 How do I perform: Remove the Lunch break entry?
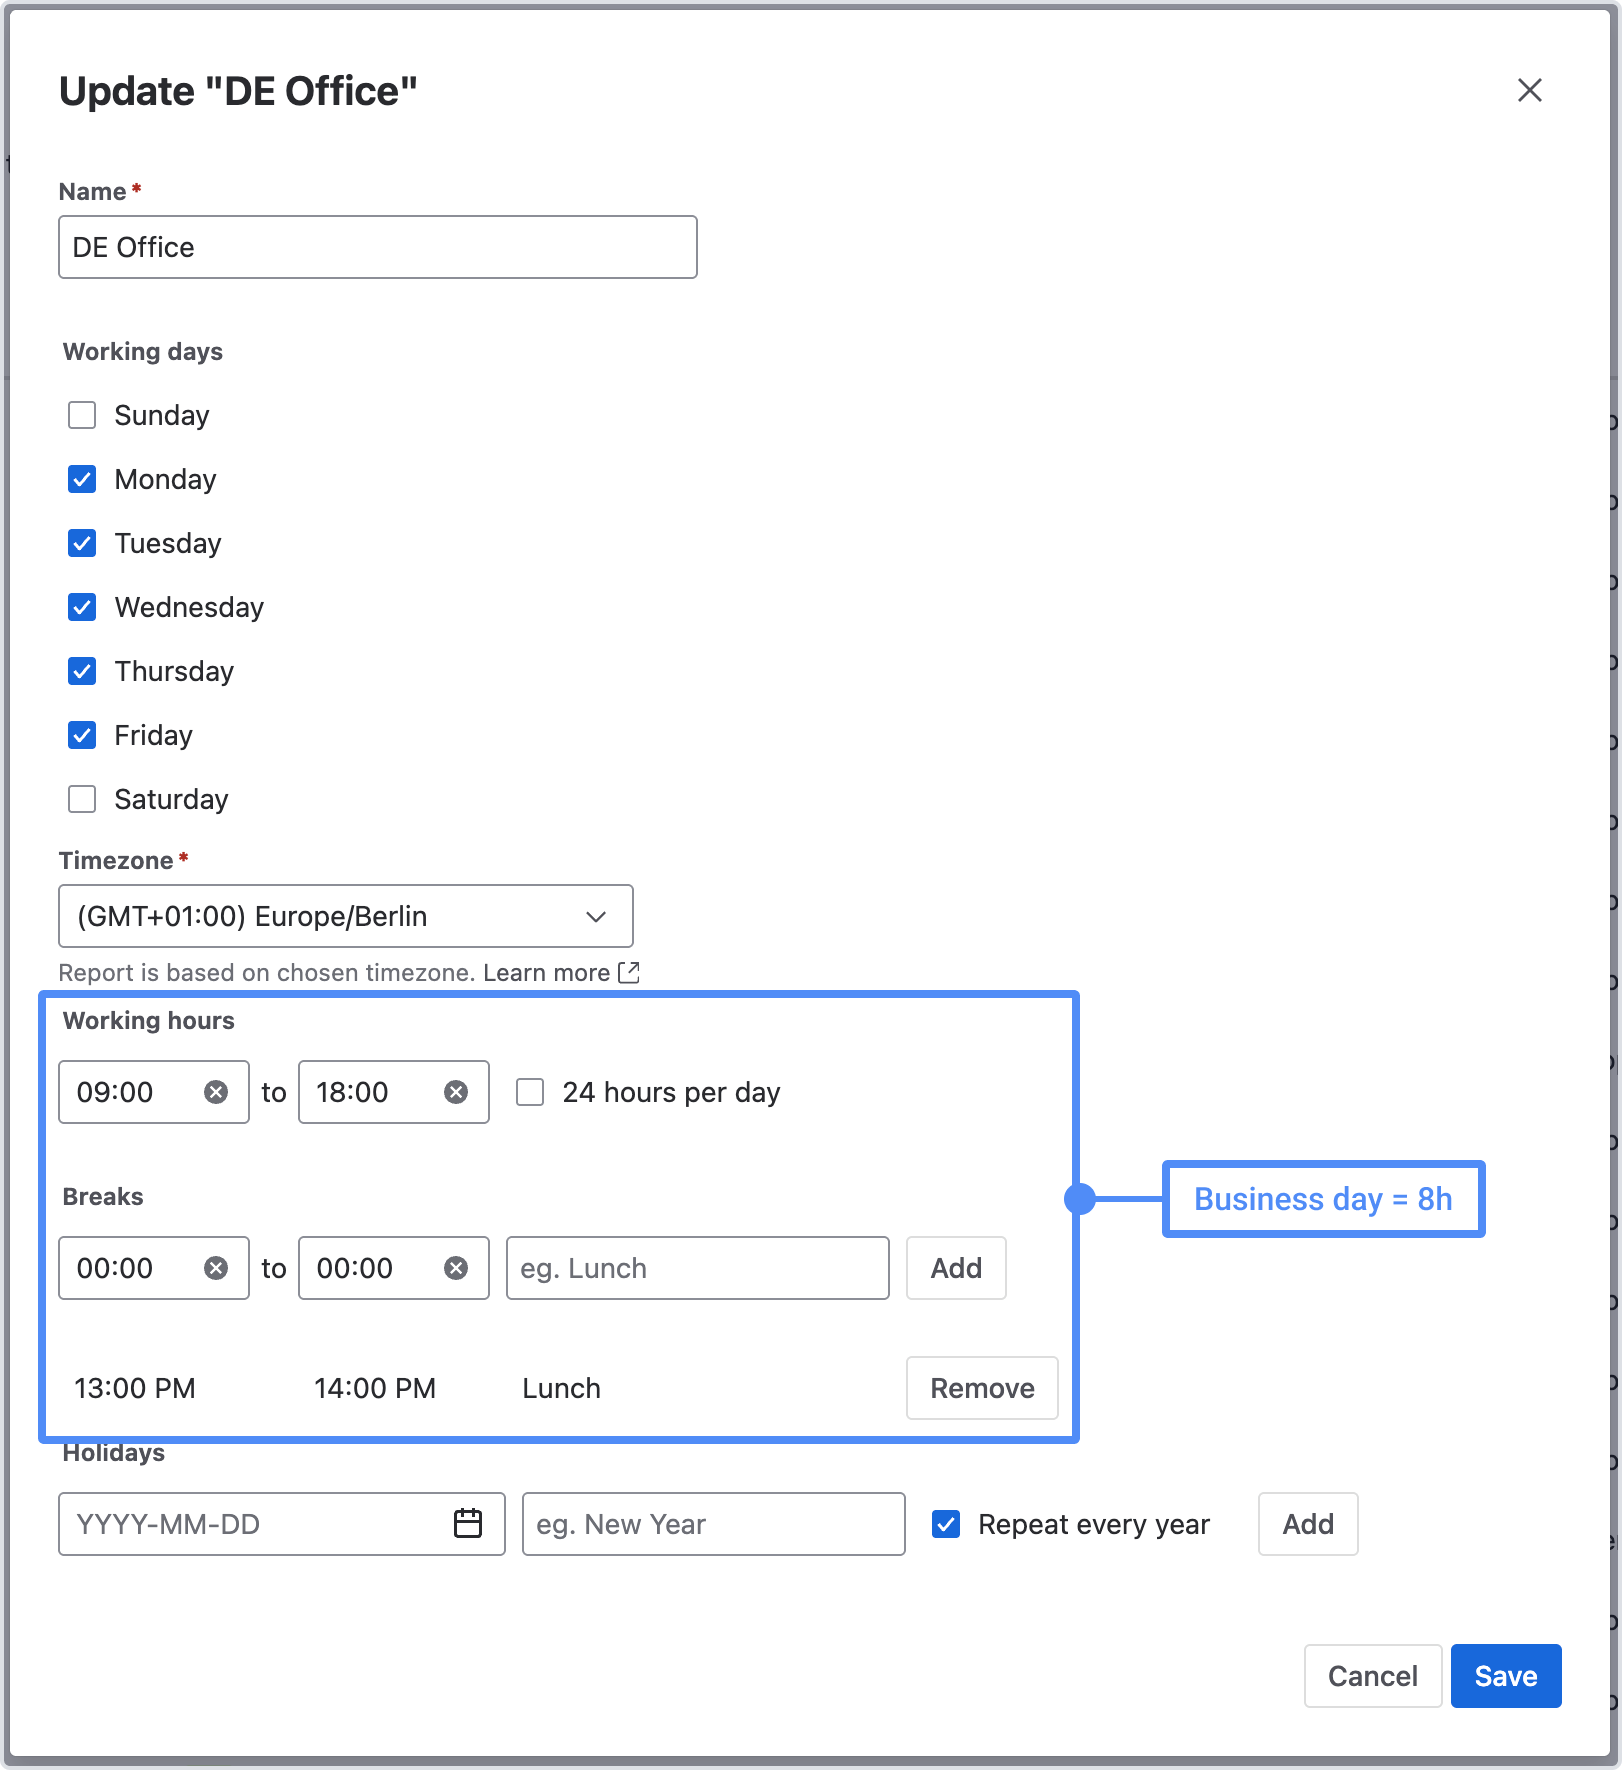click(x=981, y=1388)
